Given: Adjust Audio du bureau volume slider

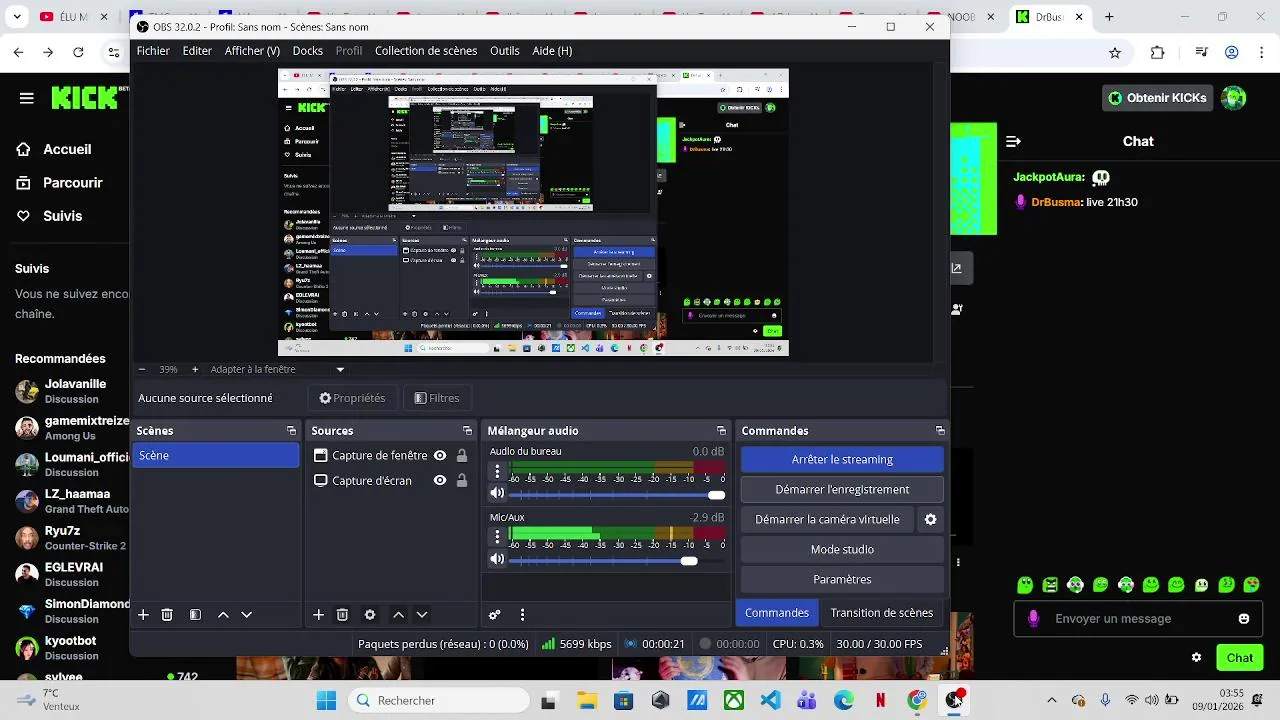Looking at the screenshot, I should (616, 495).
